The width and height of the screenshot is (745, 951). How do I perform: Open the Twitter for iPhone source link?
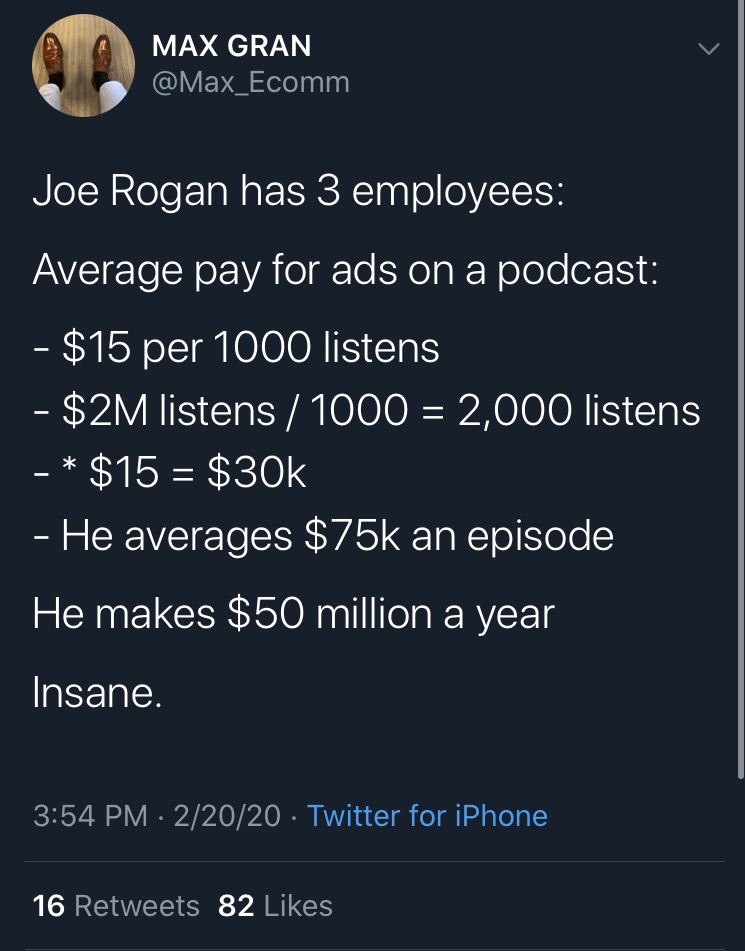point(427,815)
